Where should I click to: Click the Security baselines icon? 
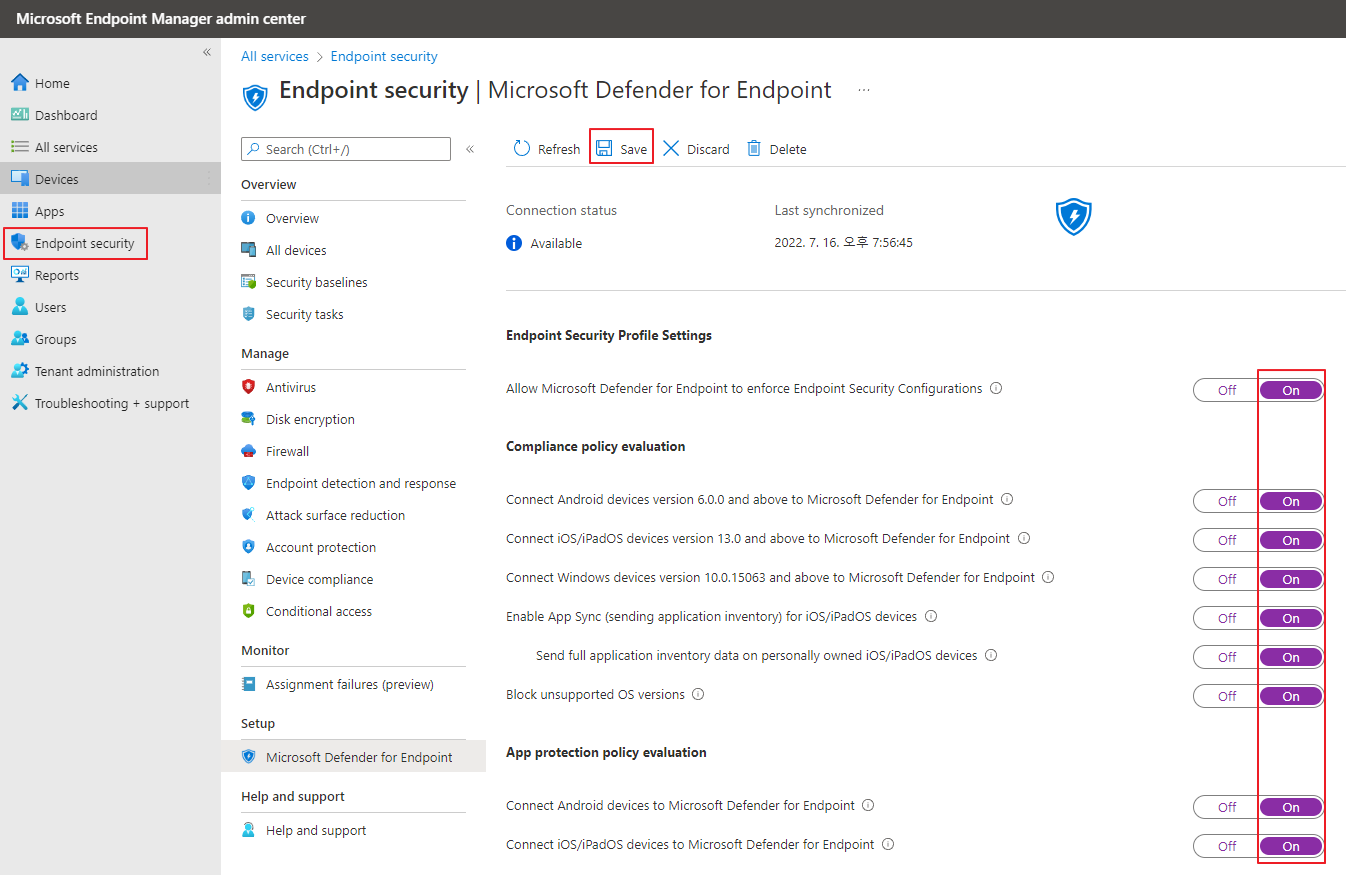pyautogui.click(x=249, y=282)
